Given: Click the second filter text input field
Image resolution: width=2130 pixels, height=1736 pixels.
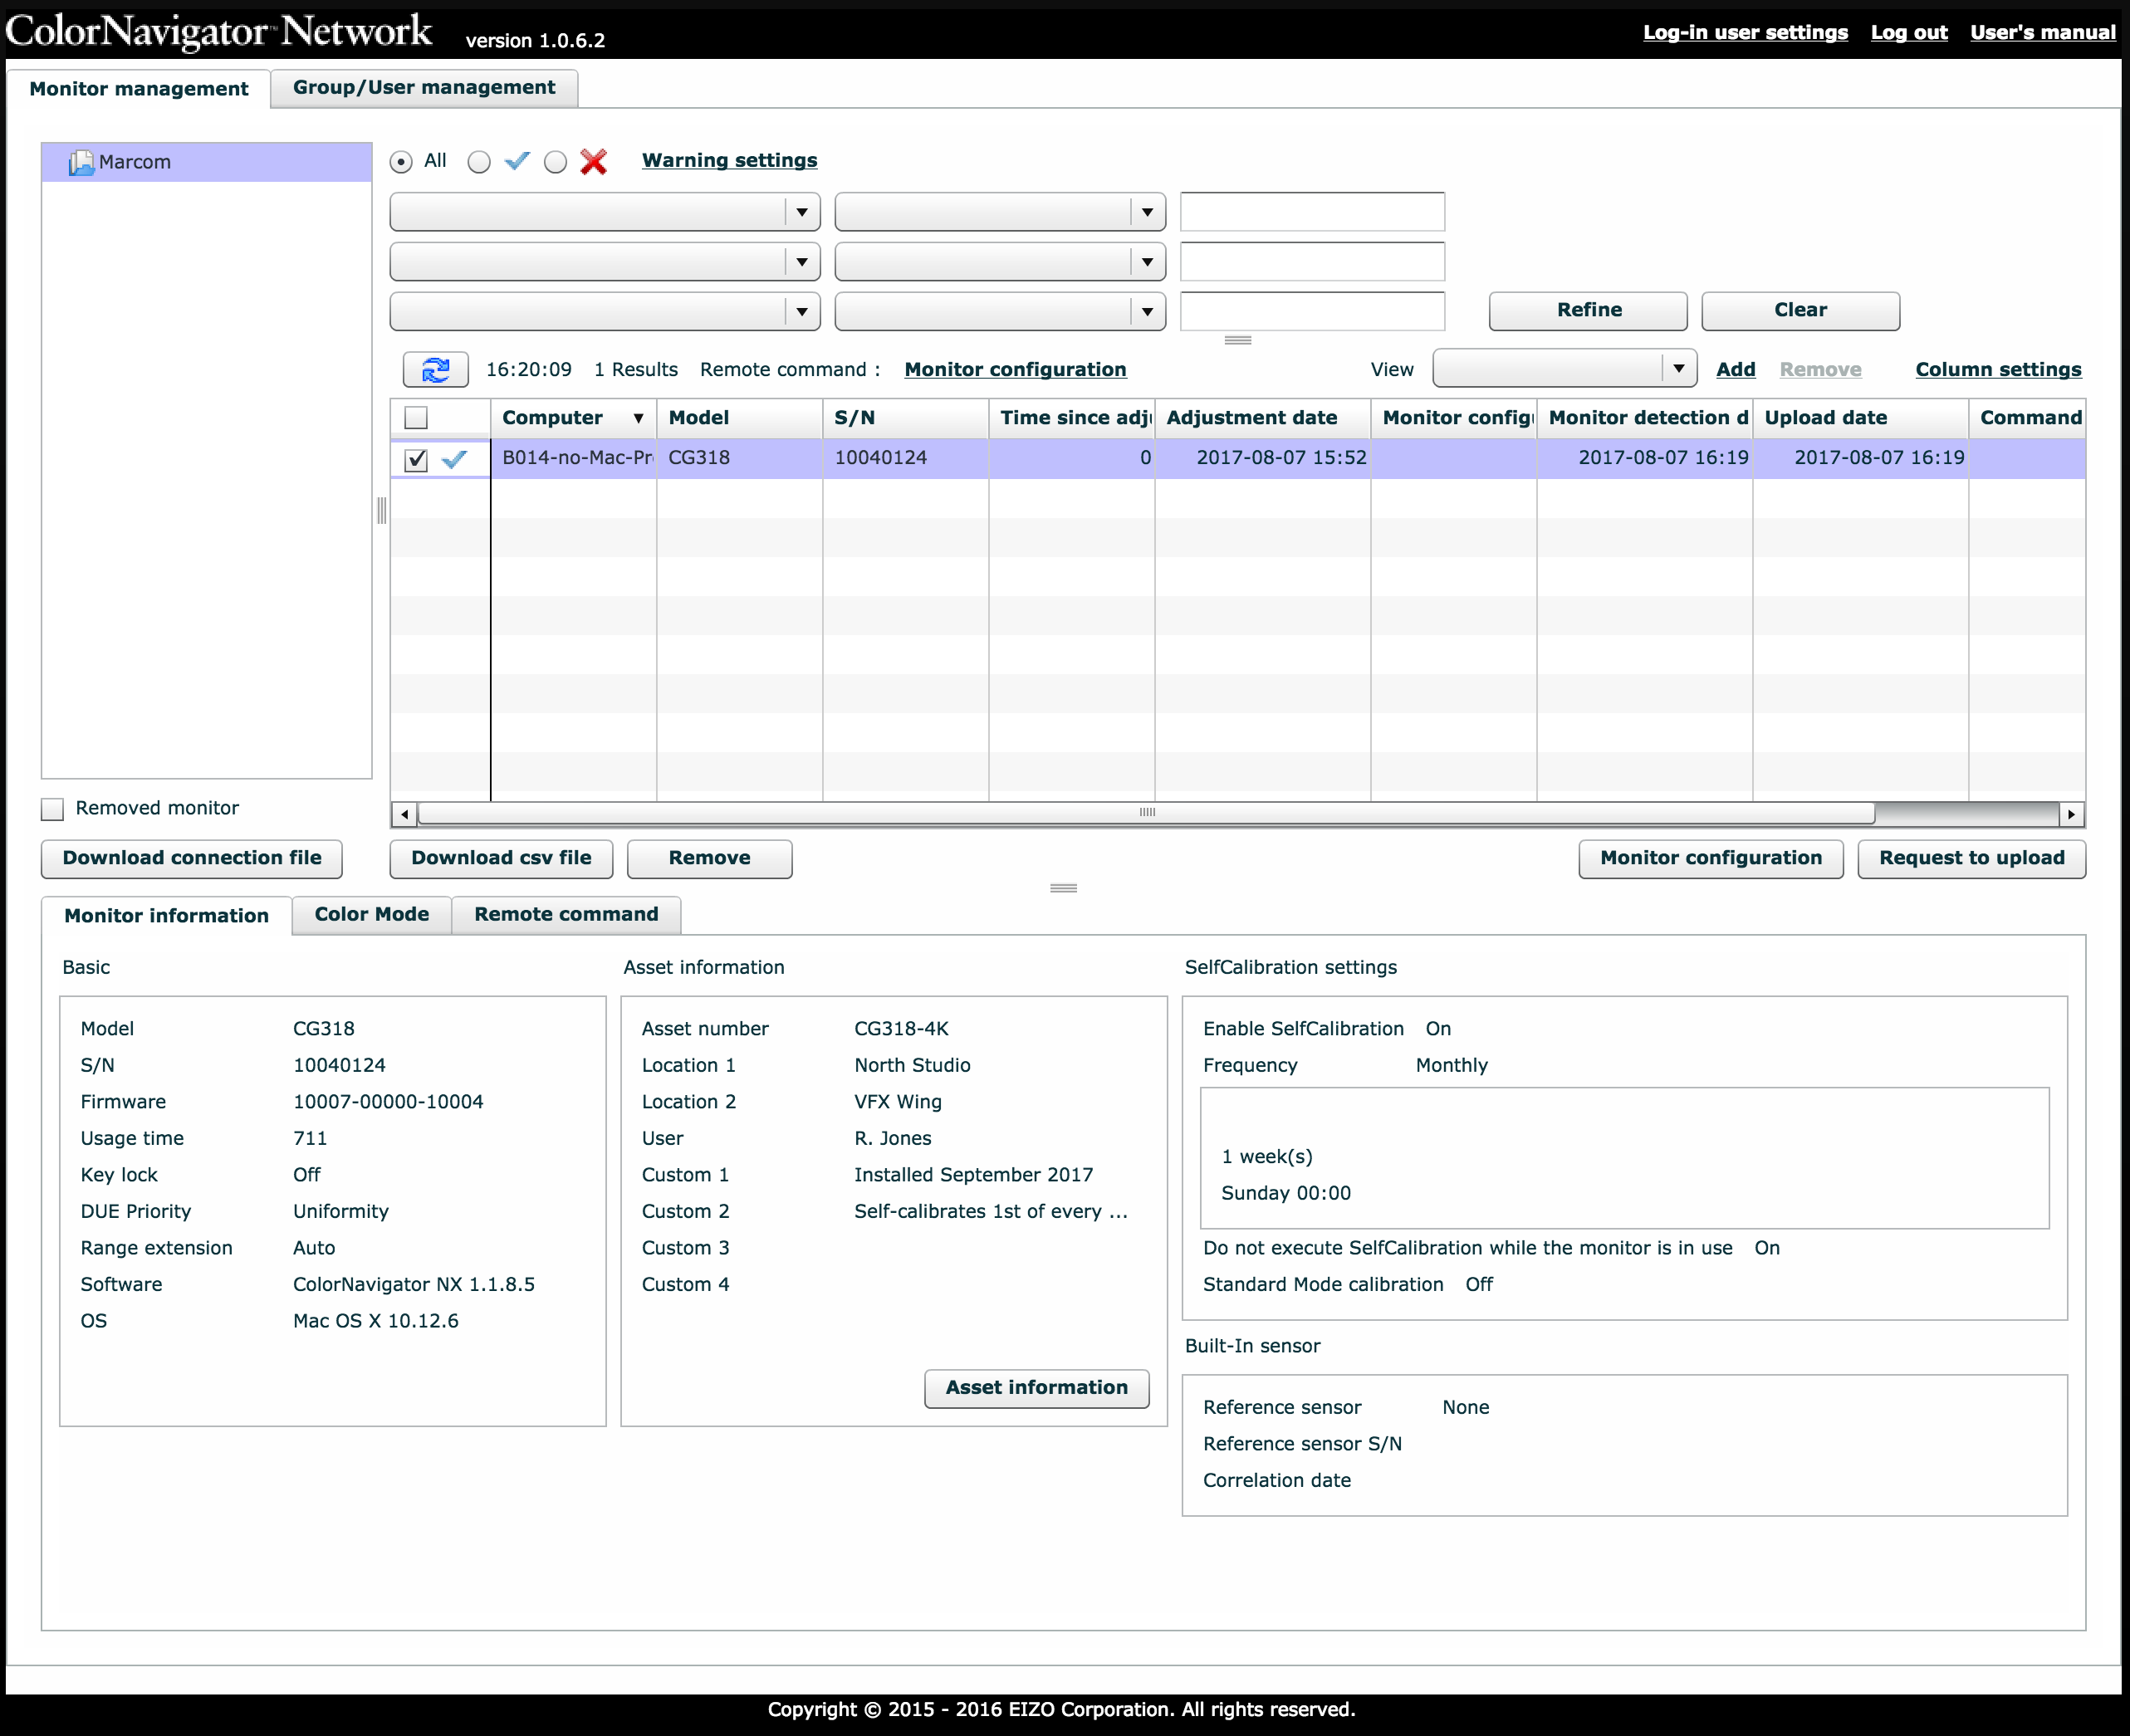Looking at the screenshot, I should pyautogui.click(x=1312, y=262).
